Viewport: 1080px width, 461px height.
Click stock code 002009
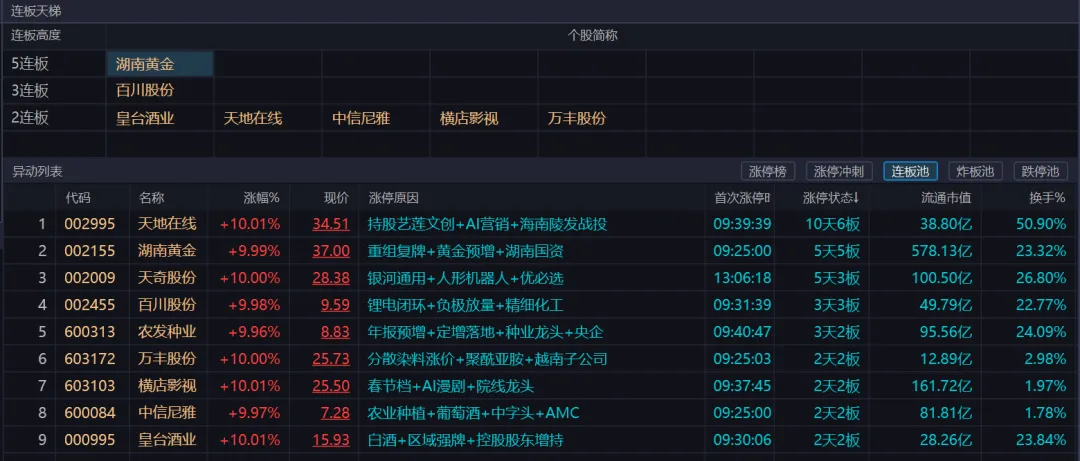[90, 278]
